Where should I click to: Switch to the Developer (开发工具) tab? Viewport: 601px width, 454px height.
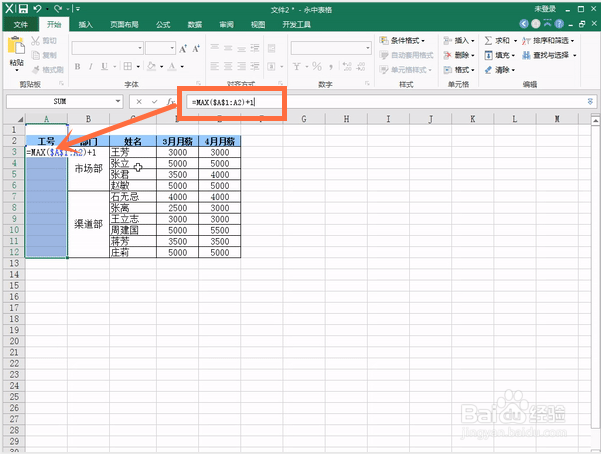[296, 25]
